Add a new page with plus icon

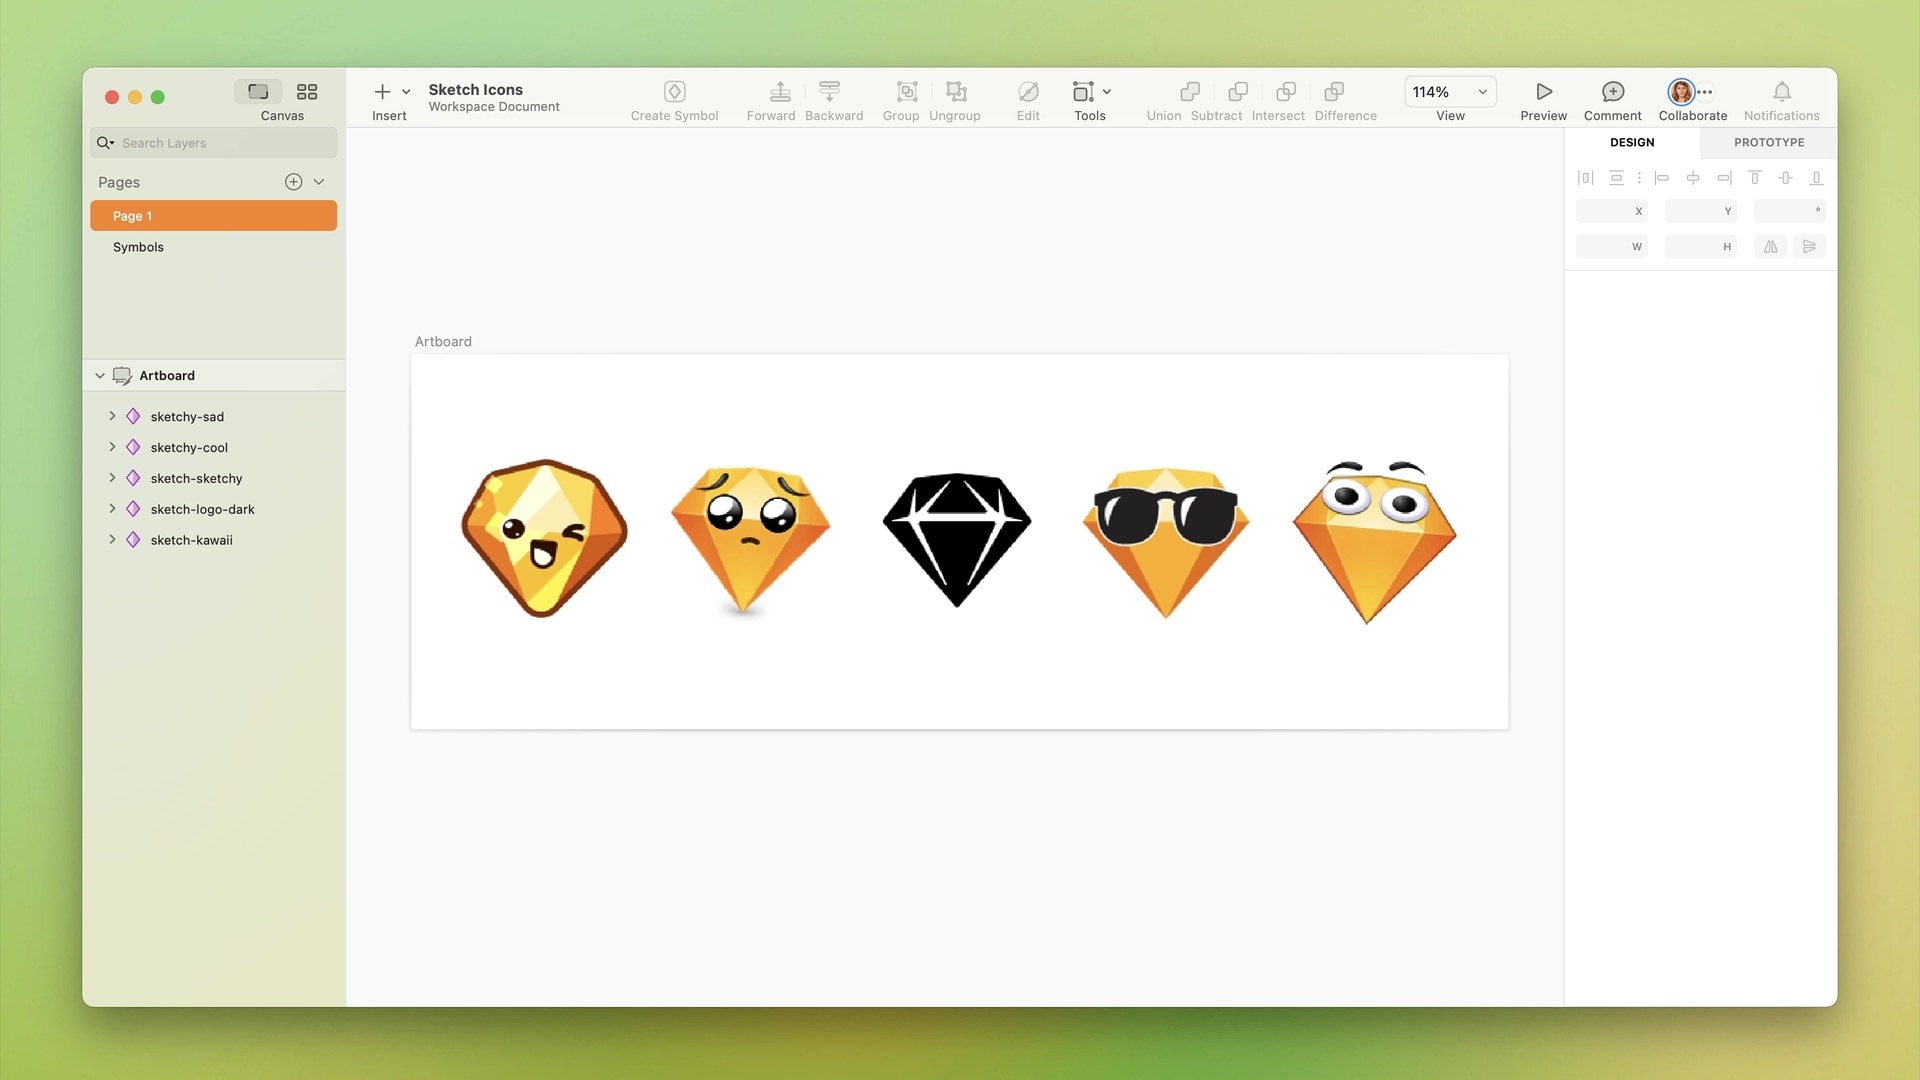(x=293, y=182)
